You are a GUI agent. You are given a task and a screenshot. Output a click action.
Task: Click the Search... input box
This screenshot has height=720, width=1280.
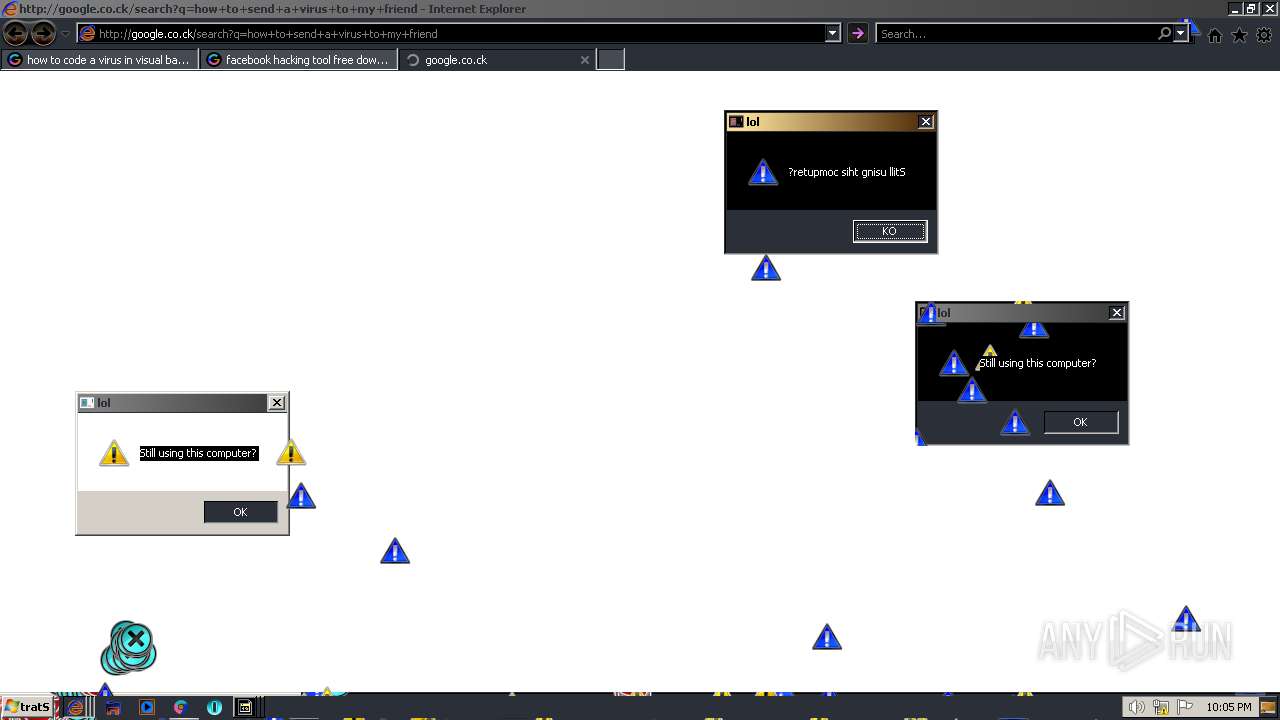[x=1016, y=34]
